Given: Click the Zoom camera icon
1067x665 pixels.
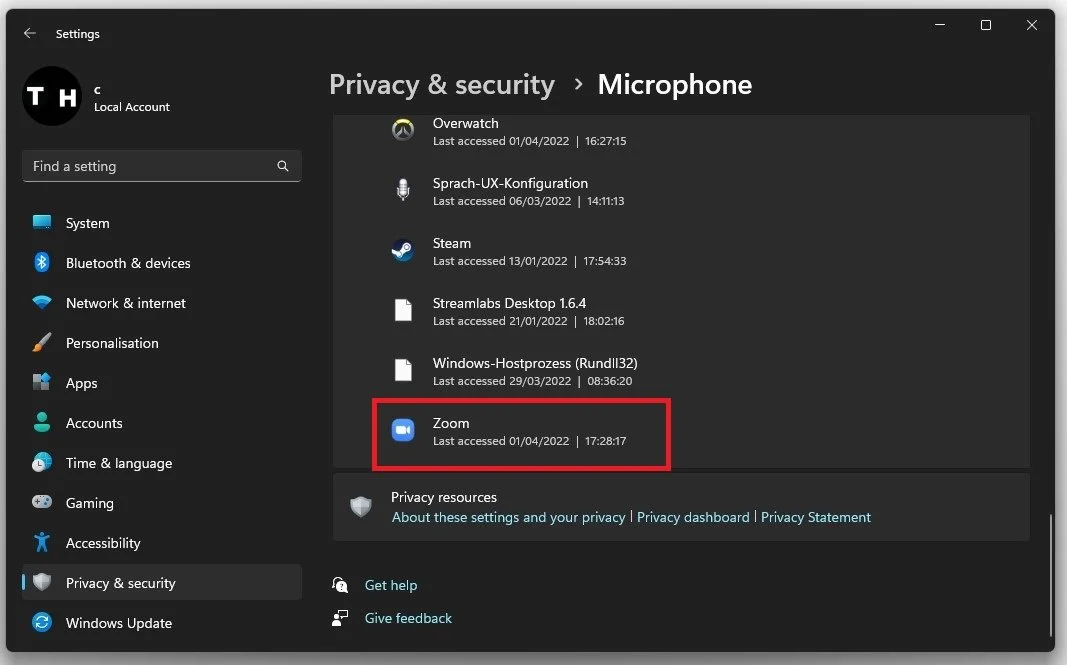Looking at the screenshot, I should click(x=402, y=430).
